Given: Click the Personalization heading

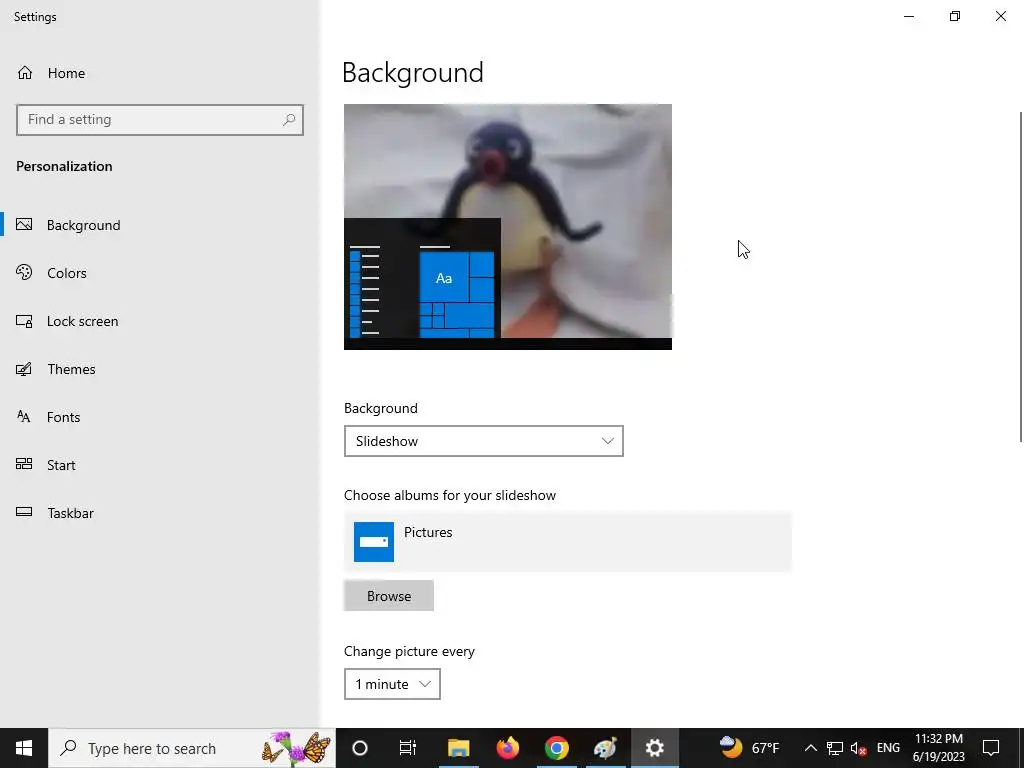Looking at the screenshot, I should pyautogui.click(x=64, y=167).
